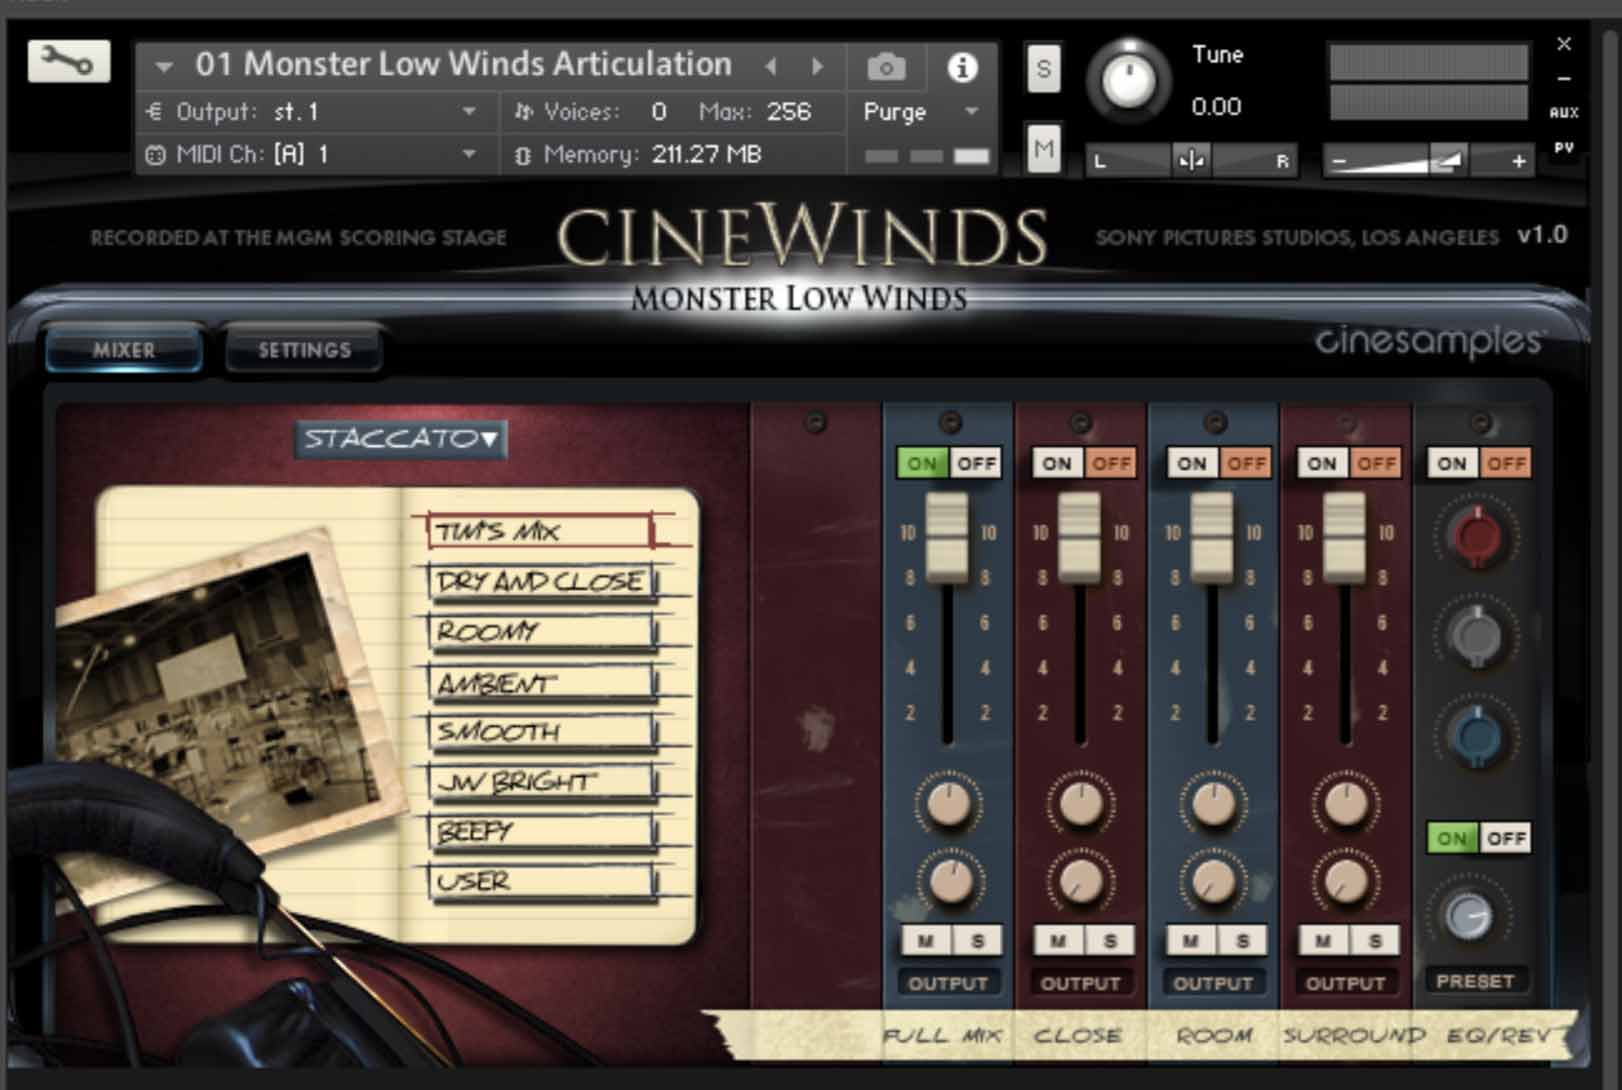Open the Staccato articulation dropdown

tap(400, 440)
